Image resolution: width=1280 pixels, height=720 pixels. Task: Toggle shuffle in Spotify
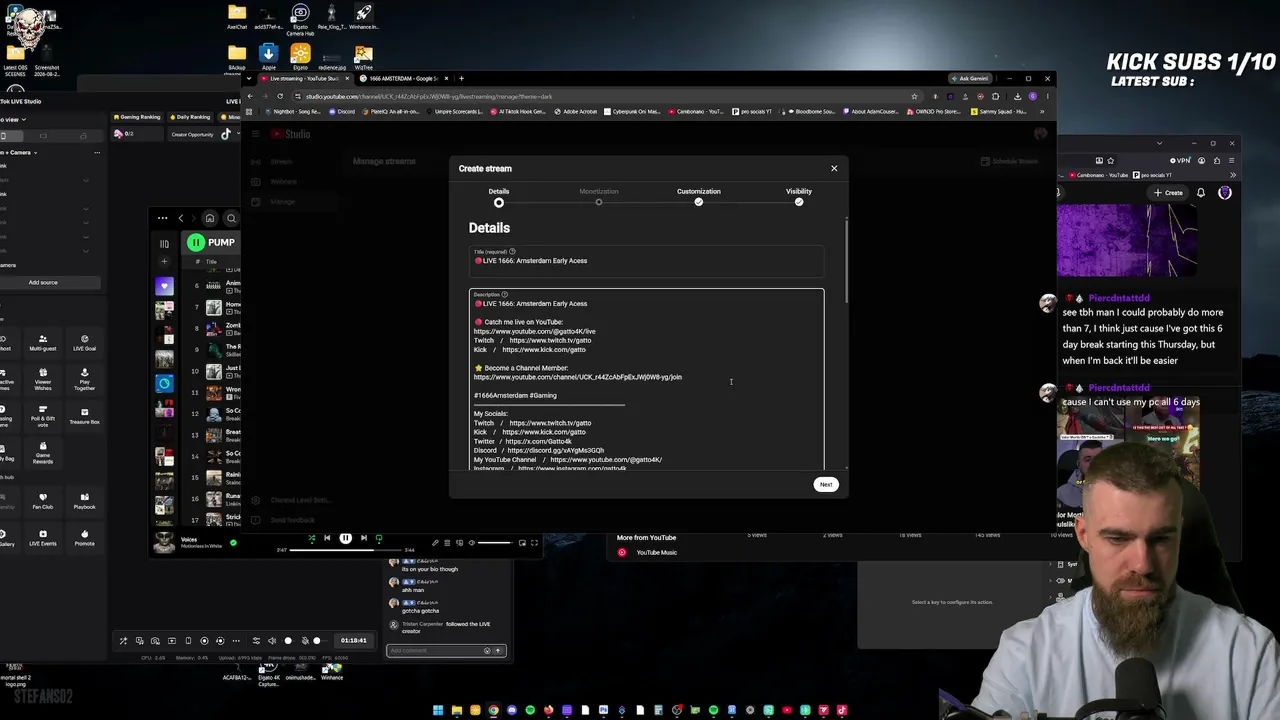point(311,538)
